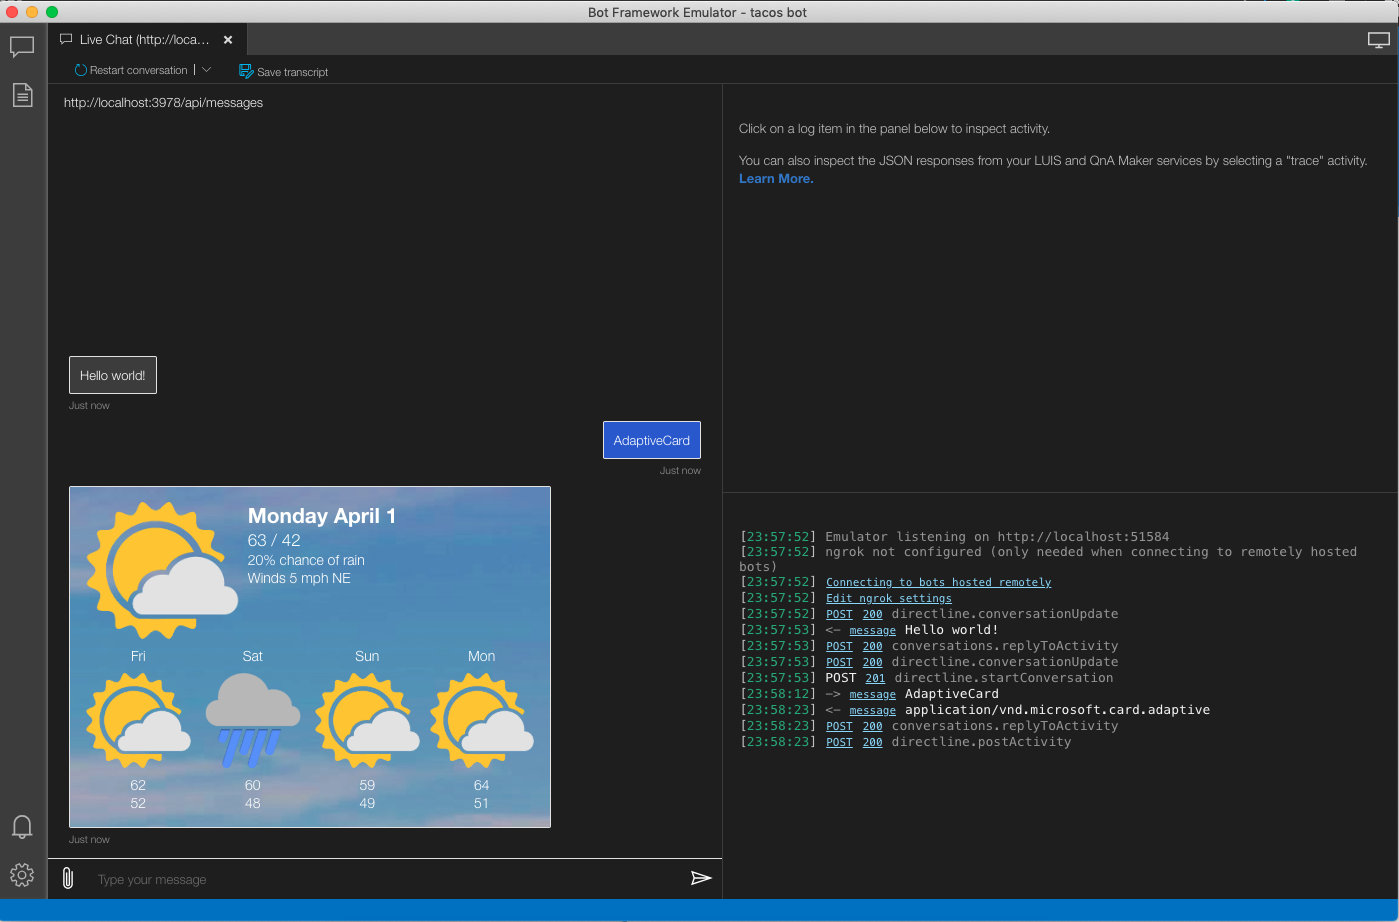This screenshot has height=922, width=1399.
Task: Click the send message arrow icon
Action: click(701, 878)
